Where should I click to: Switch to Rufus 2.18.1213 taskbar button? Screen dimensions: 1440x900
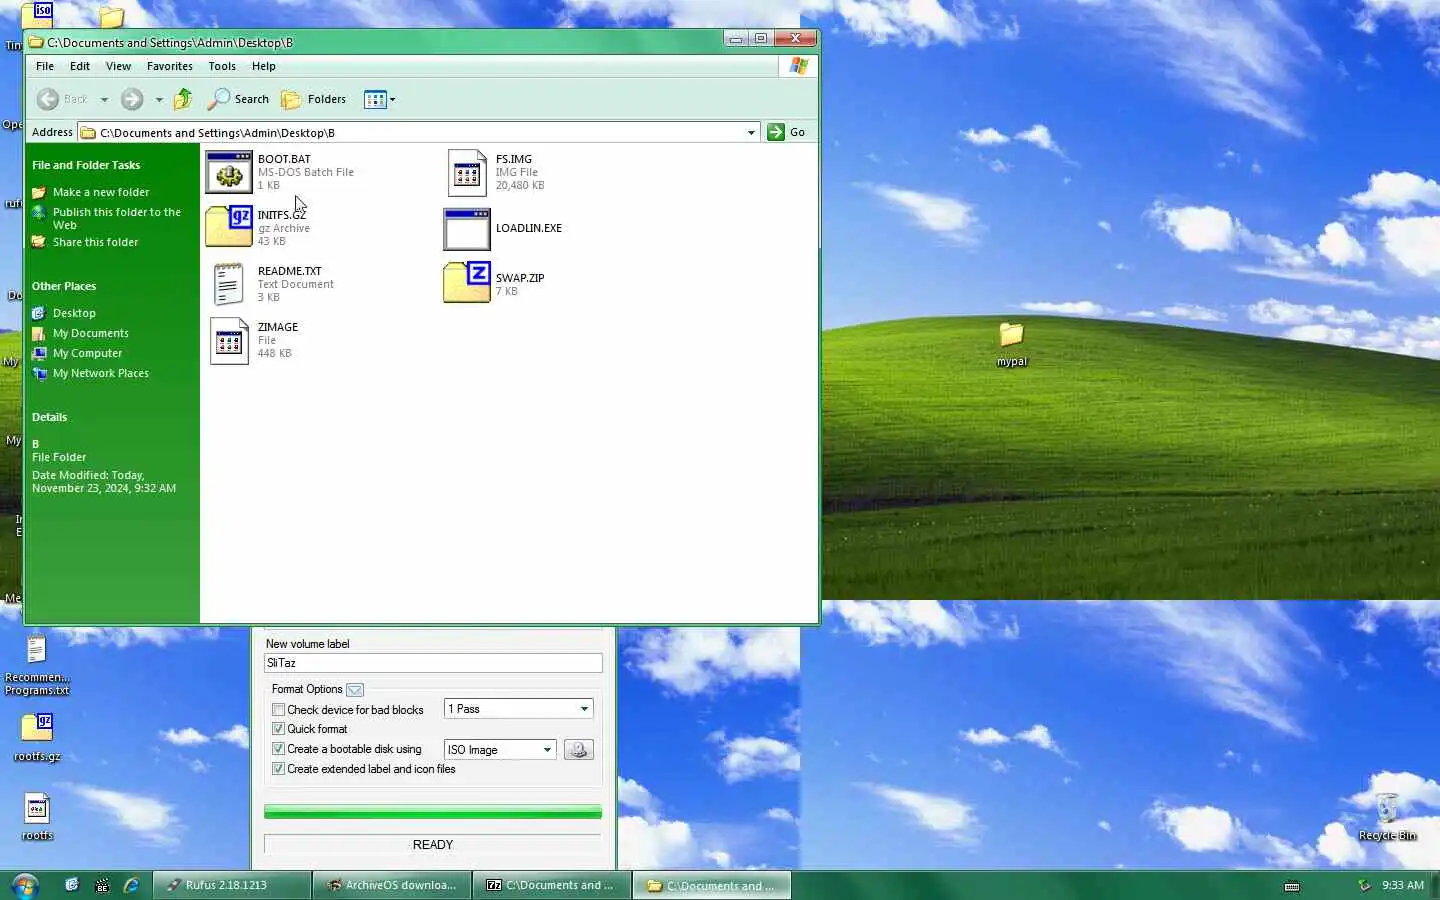(232, 885)
